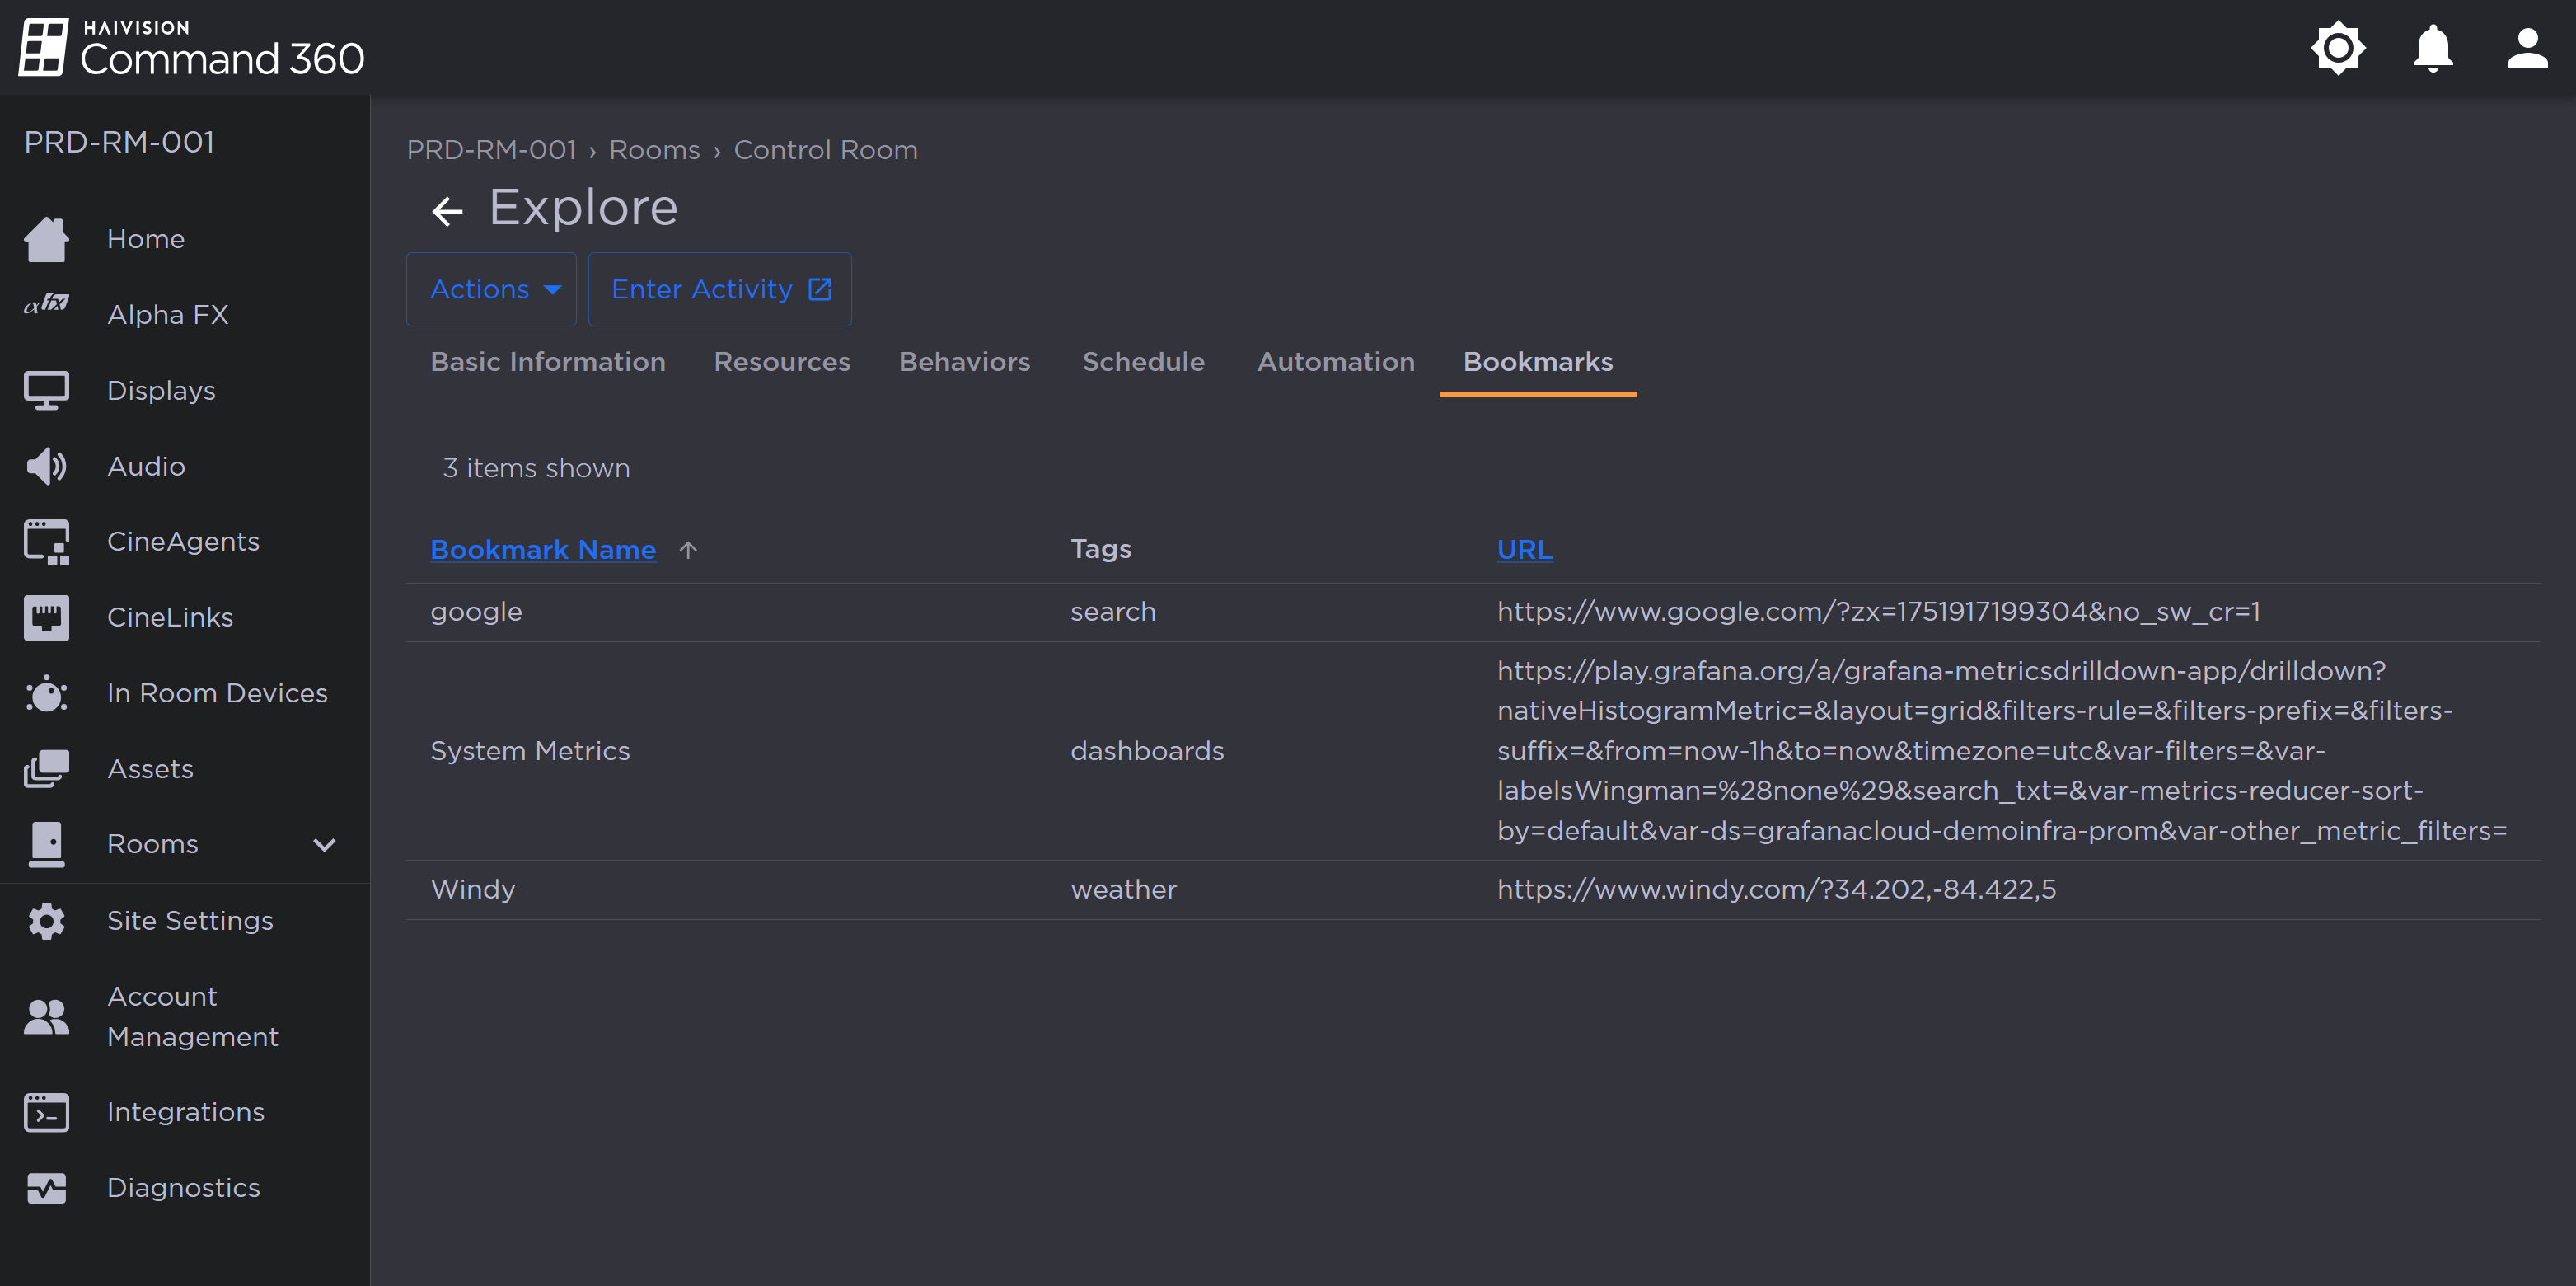Collapse the Rooms sidebar section
Screen dimensions: 2576x1286
(x=322, y=844)
